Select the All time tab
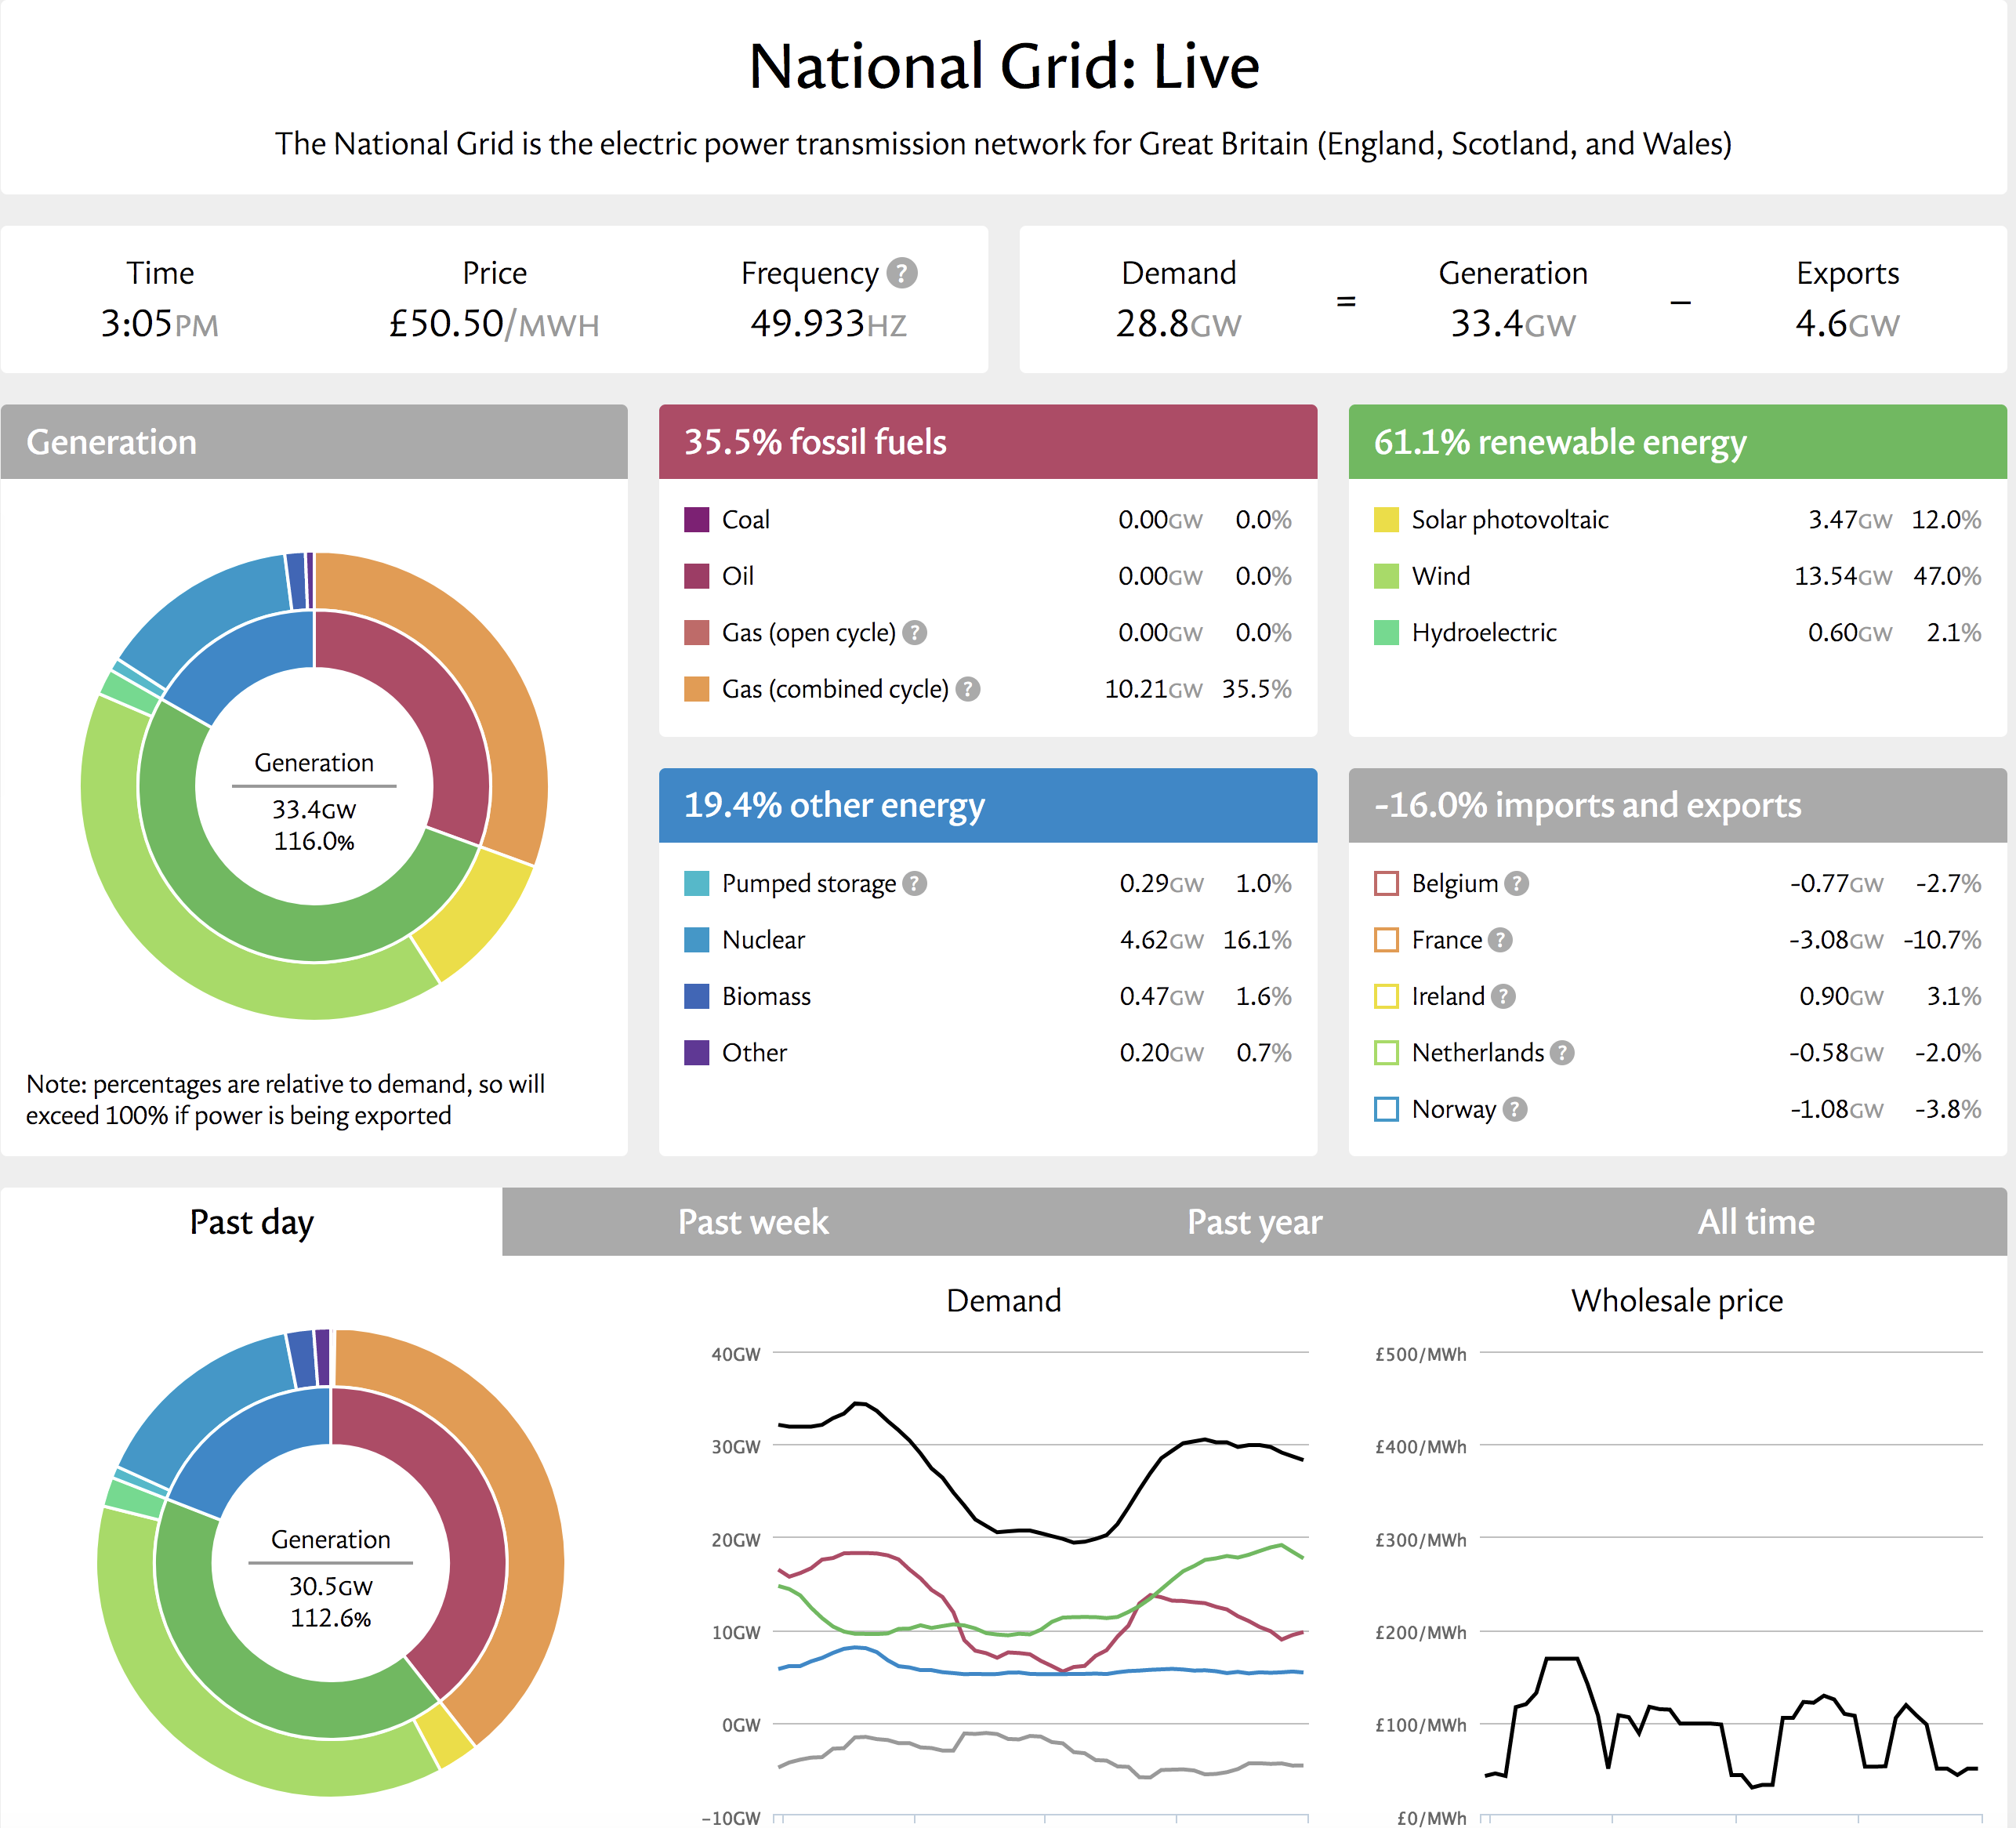This screenshot has width=2016, height=1828. pos(1755,1222)
